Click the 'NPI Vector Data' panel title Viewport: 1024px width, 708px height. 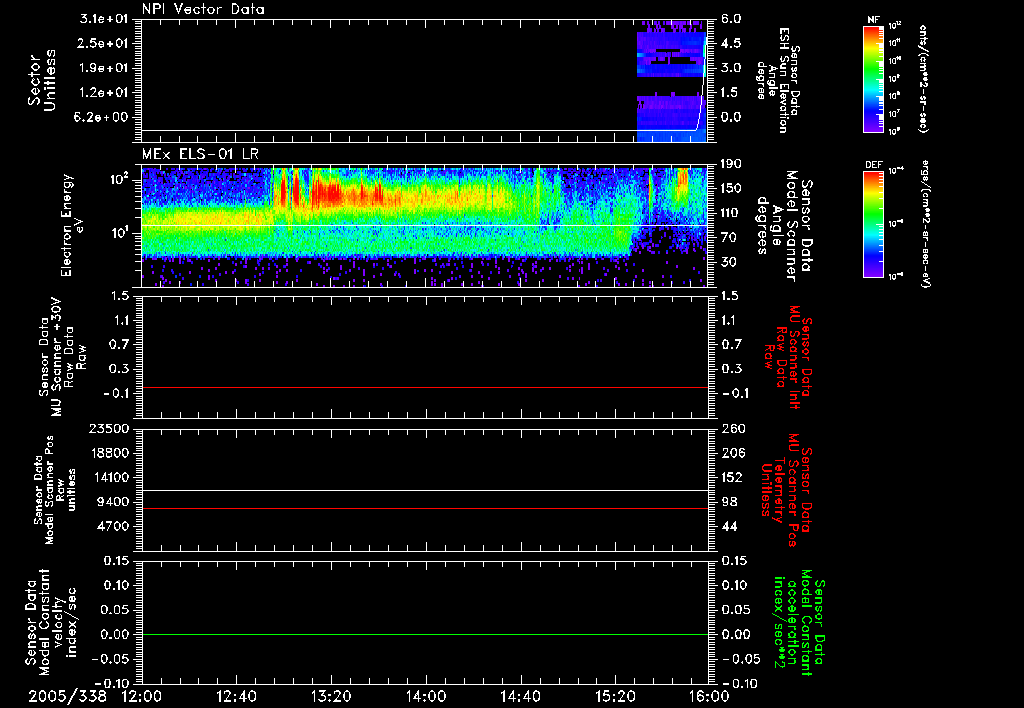pyautogui.click(x=203, y=9)
